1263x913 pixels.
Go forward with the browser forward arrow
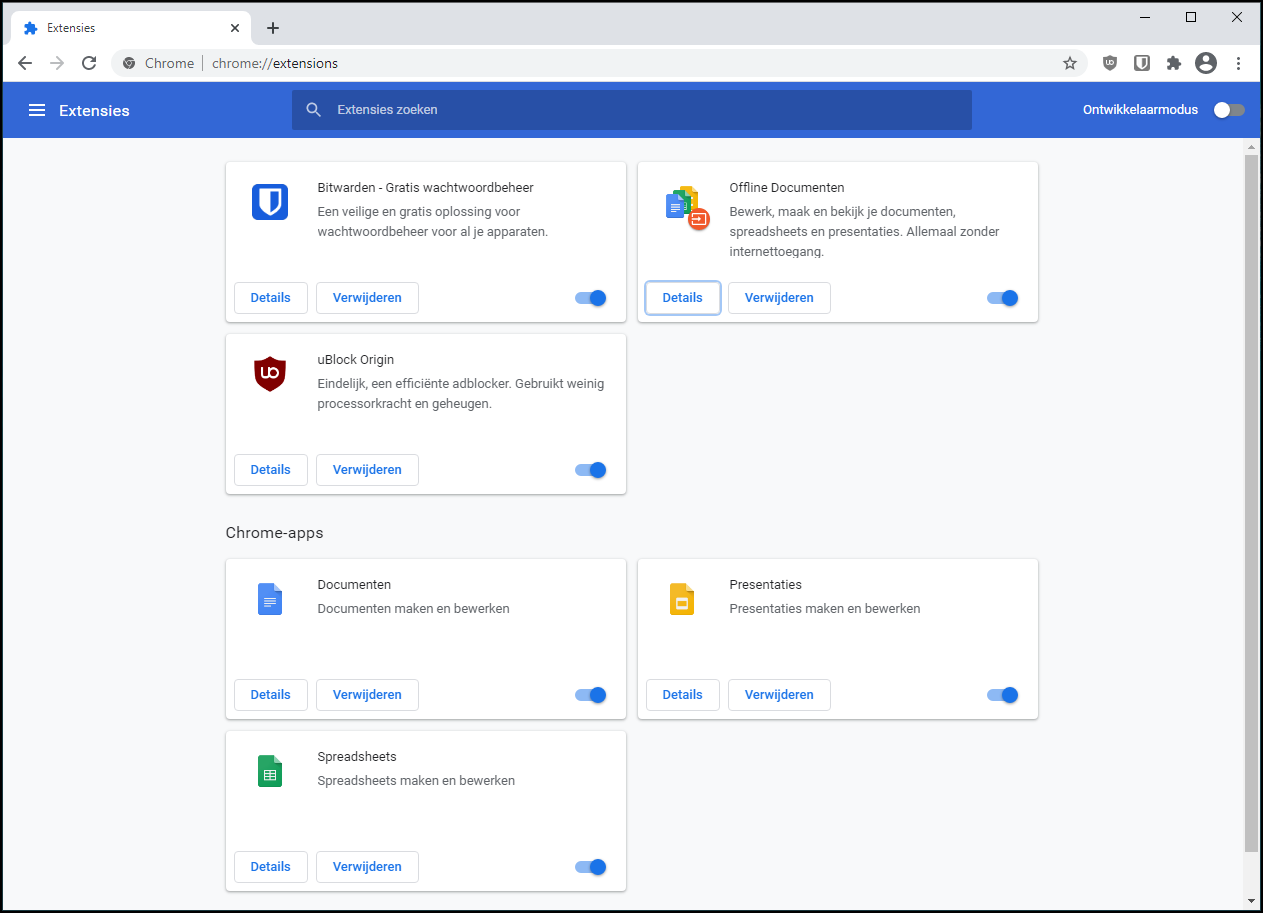57,63
